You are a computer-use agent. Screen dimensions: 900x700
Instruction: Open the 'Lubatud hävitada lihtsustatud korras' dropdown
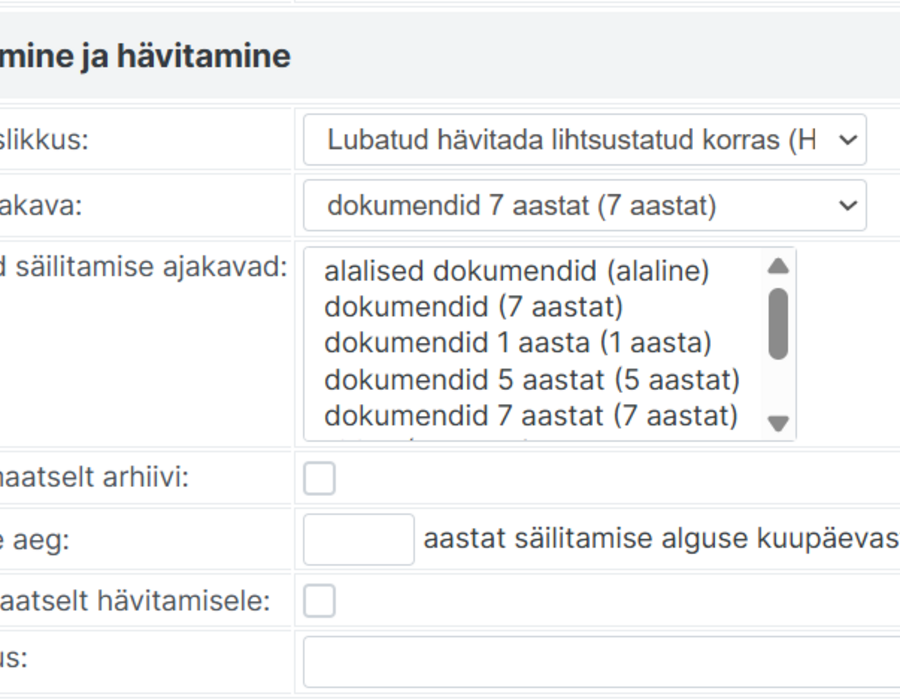click(x=584, y=139)
